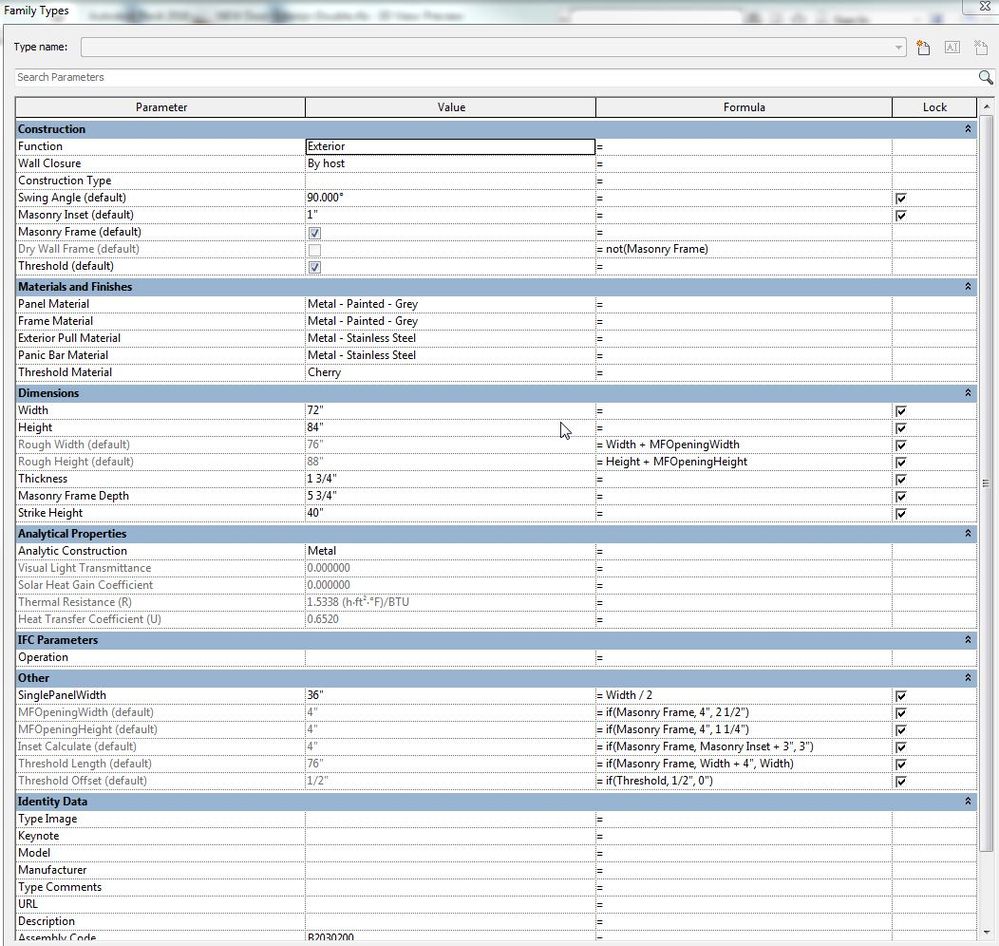Select Panel Material value cell
999x946 pixels.
[x=450, y=305]
